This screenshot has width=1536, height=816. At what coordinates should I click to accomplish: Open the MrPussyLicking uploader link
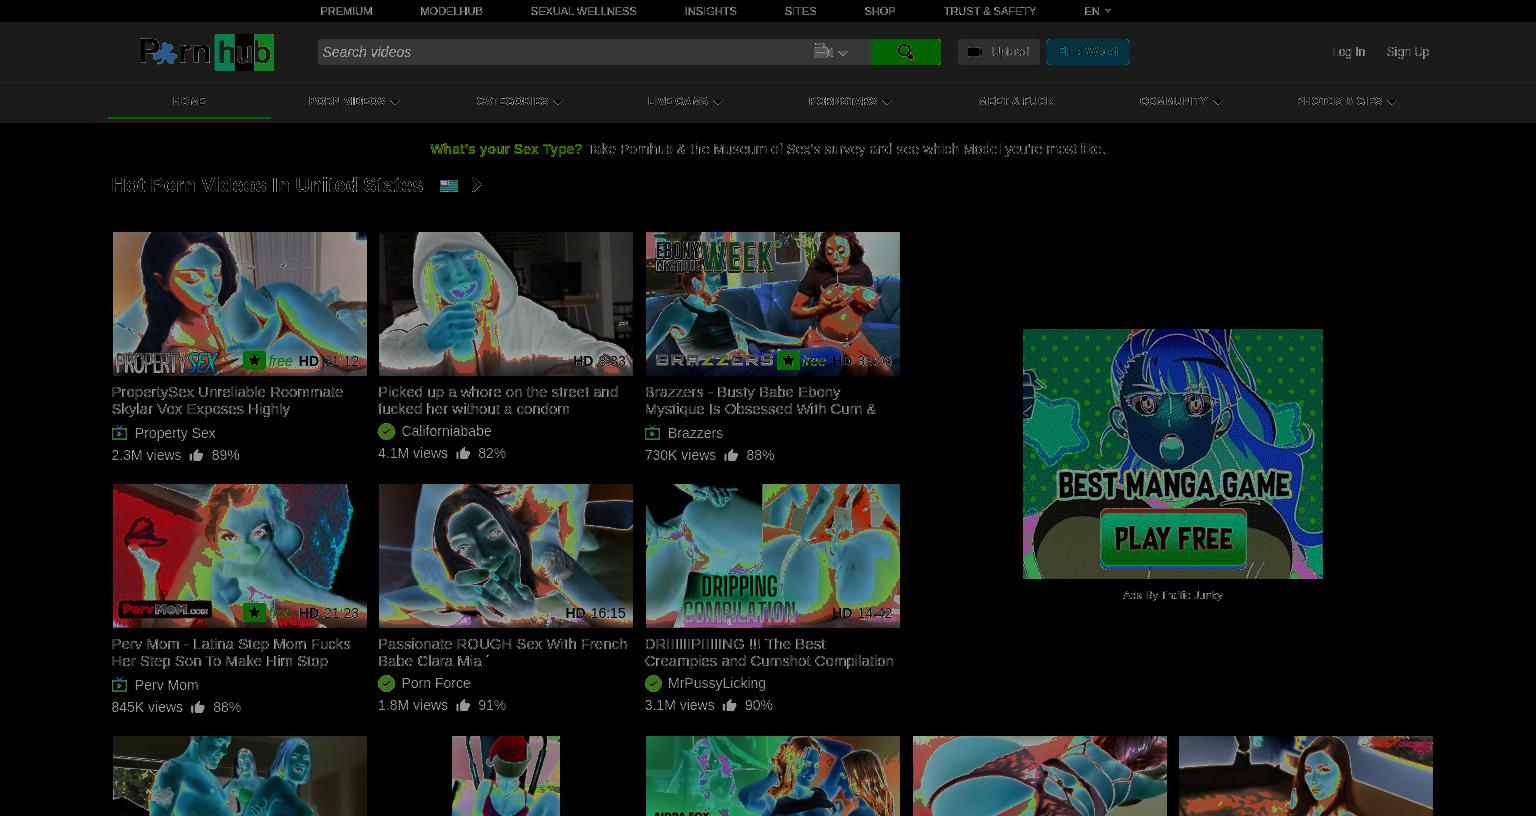[717, 683]
